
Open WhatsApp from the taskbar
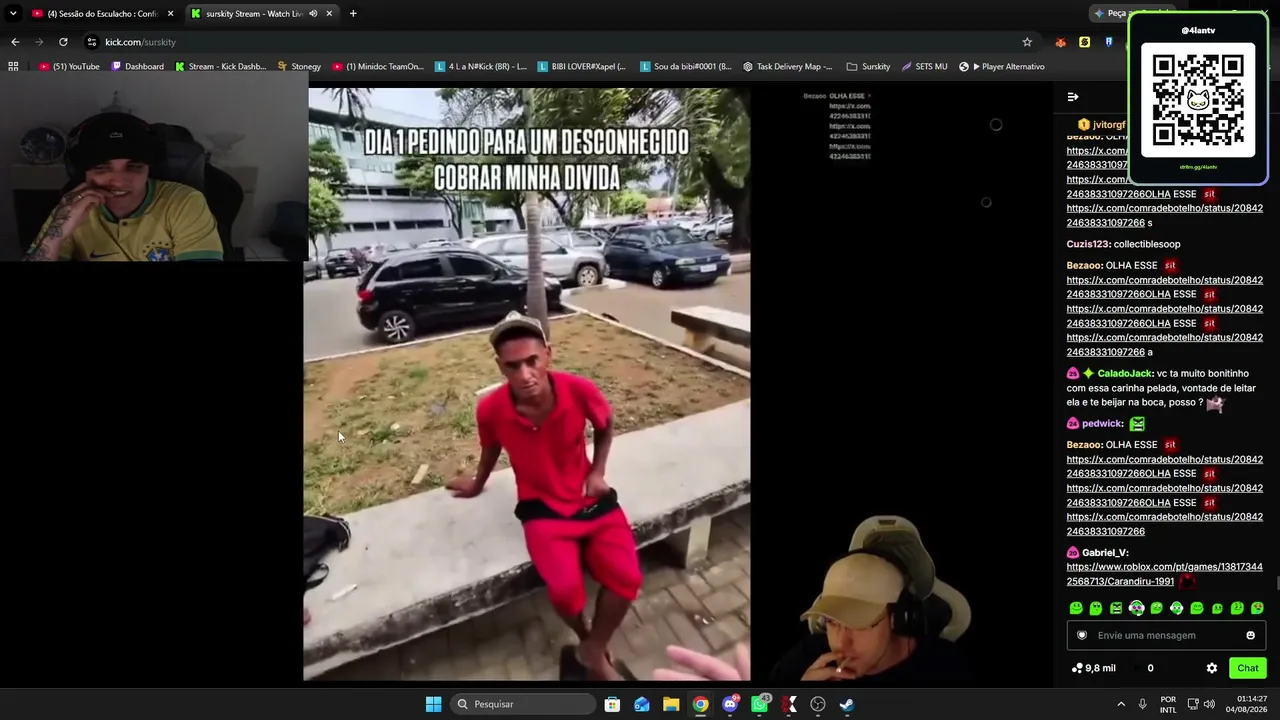[x=760, y=704]
